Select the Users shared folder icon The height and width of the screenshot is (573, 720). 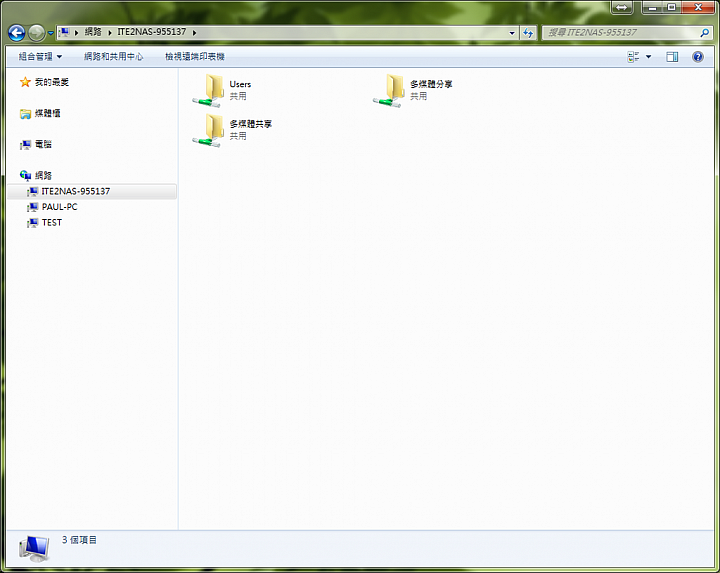(208, 90)
